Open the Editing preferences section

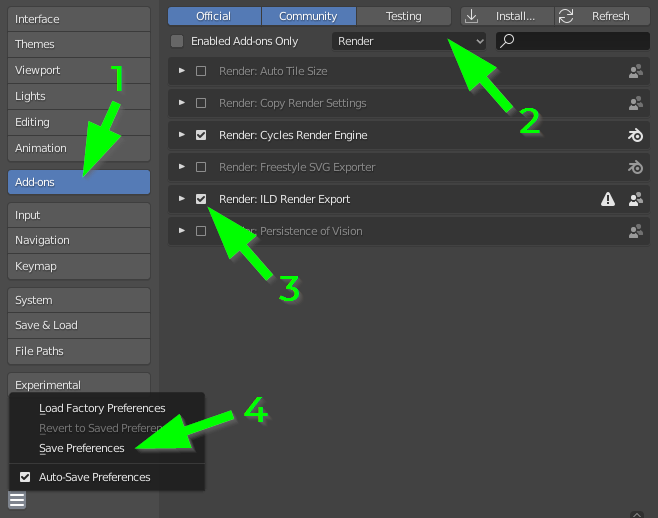(79, 123)
